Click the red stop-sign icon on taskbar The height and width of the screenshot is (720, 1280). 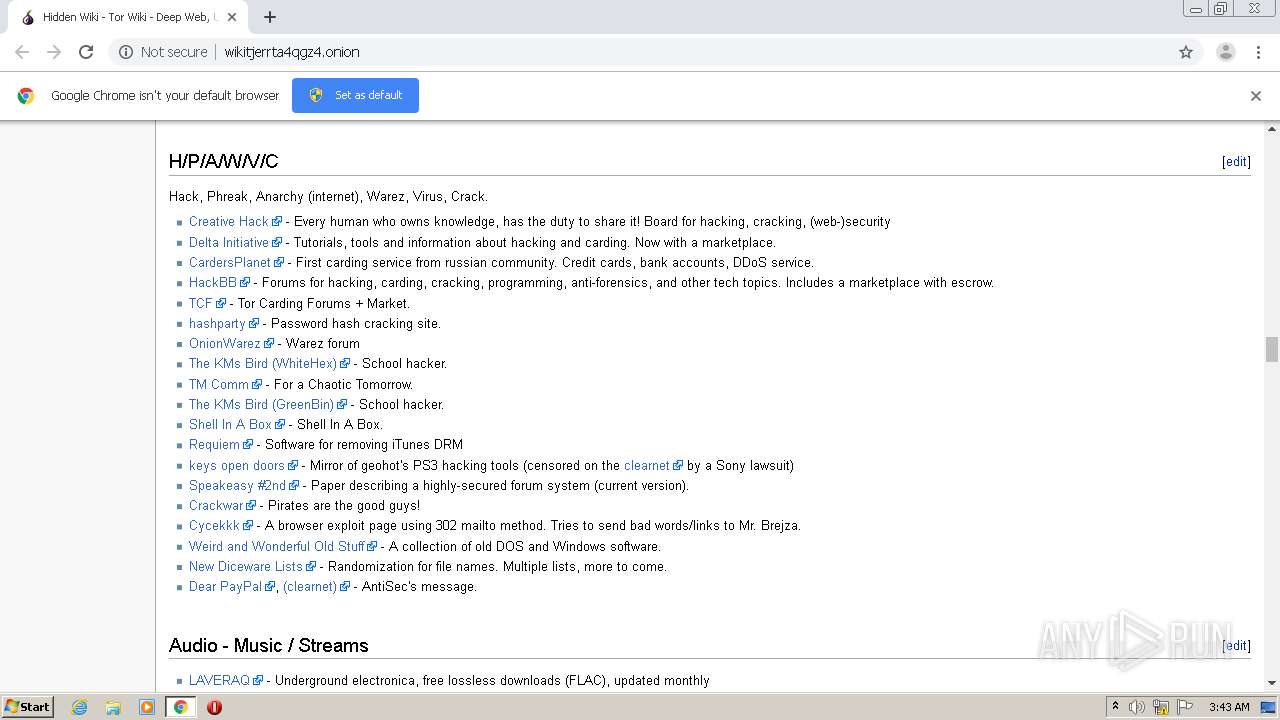coord(214,707)
